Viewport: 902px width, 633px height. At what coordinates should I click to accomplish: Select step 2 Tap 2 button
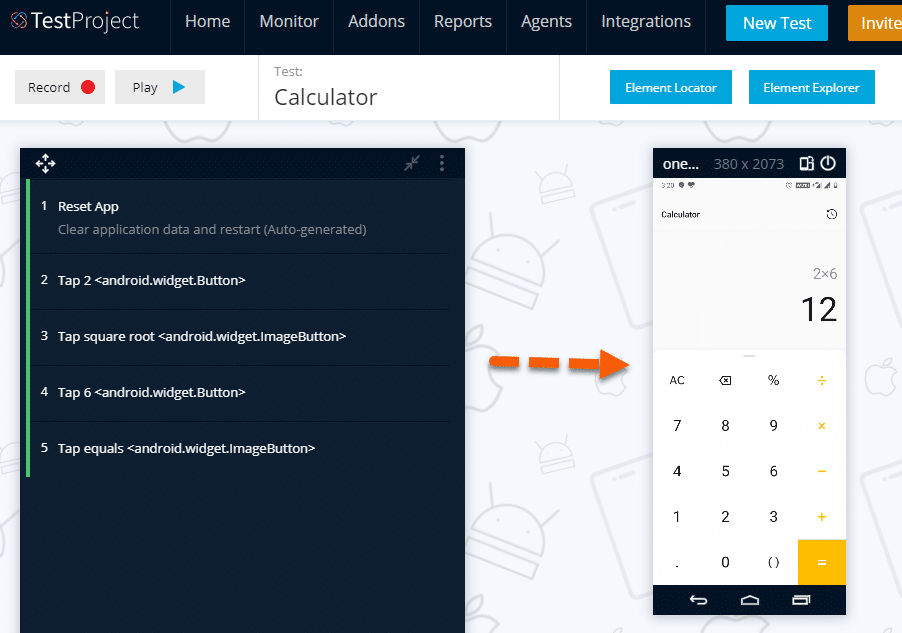pos(240,281)
